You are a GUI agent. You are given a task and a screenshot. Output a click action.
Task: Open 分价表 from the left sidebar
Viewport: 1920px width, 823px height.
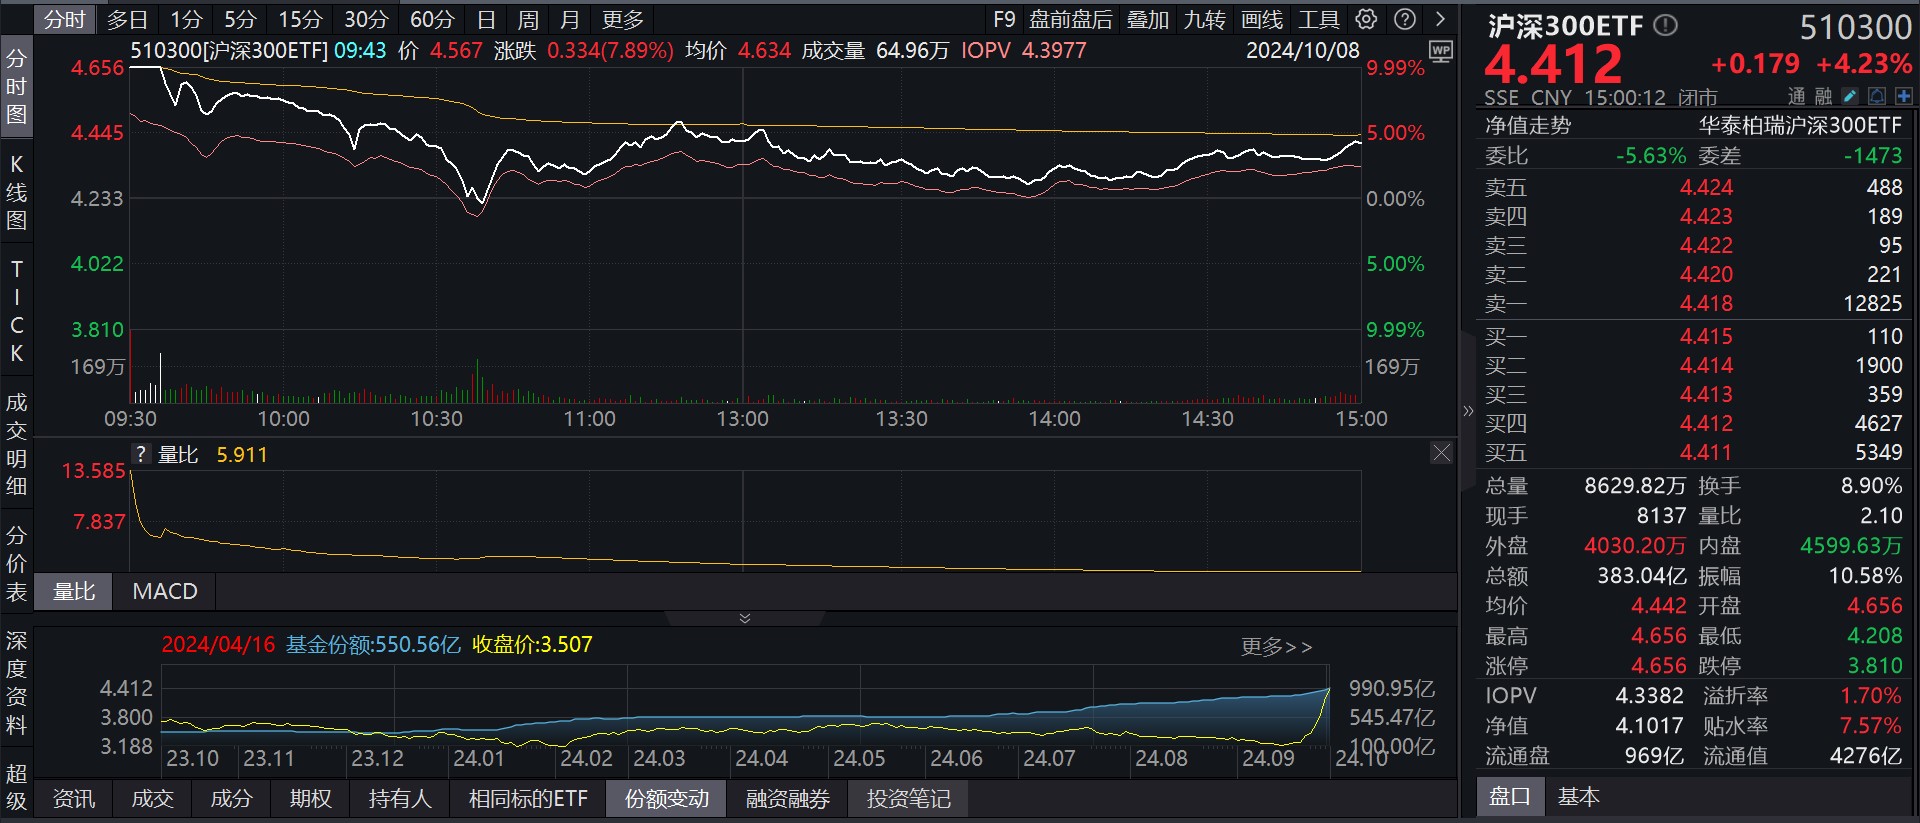17,563
